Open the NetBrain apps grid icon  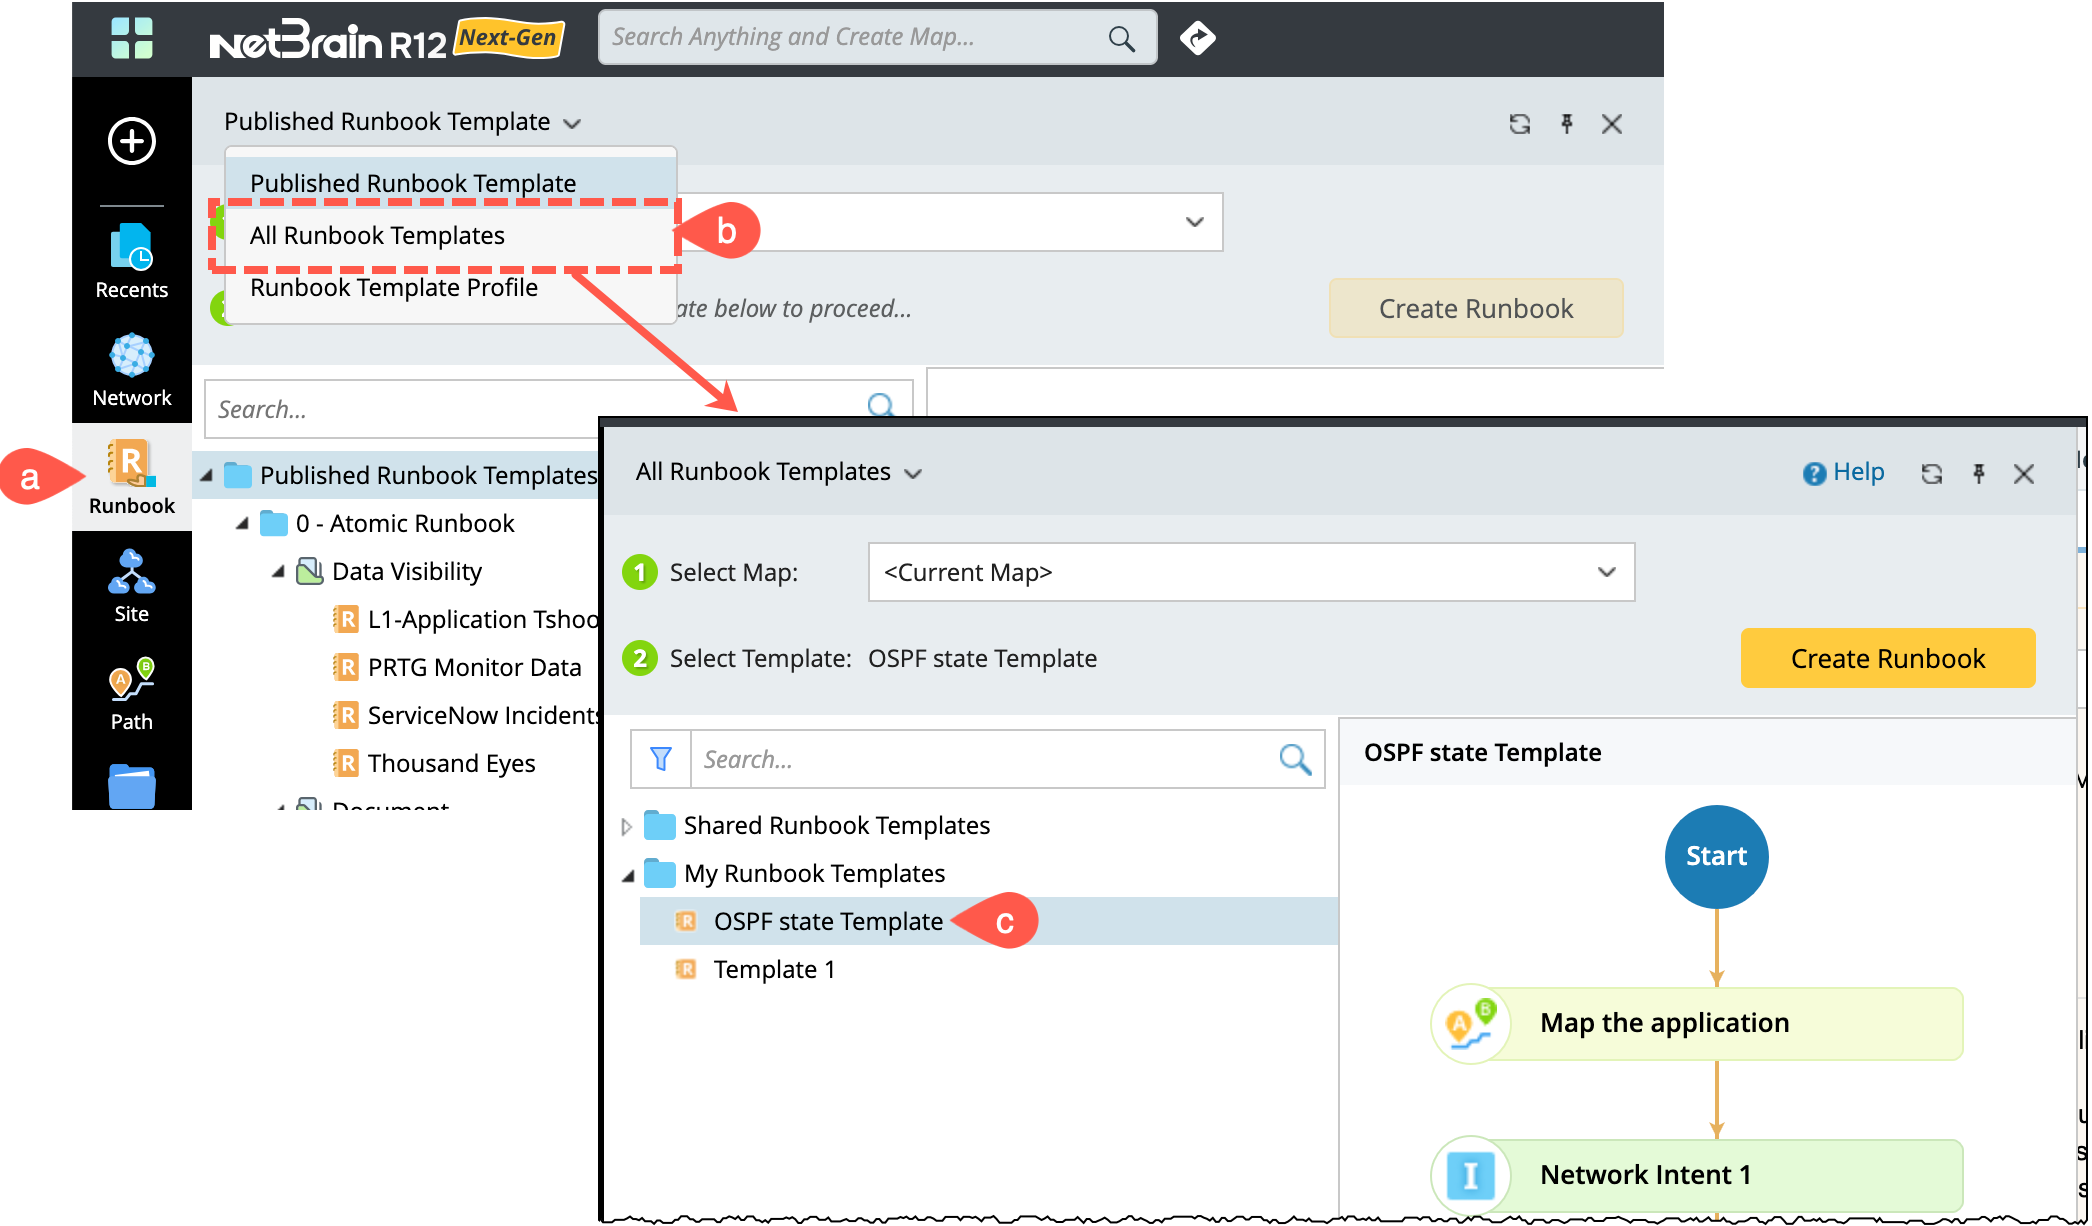click(132, 38)
